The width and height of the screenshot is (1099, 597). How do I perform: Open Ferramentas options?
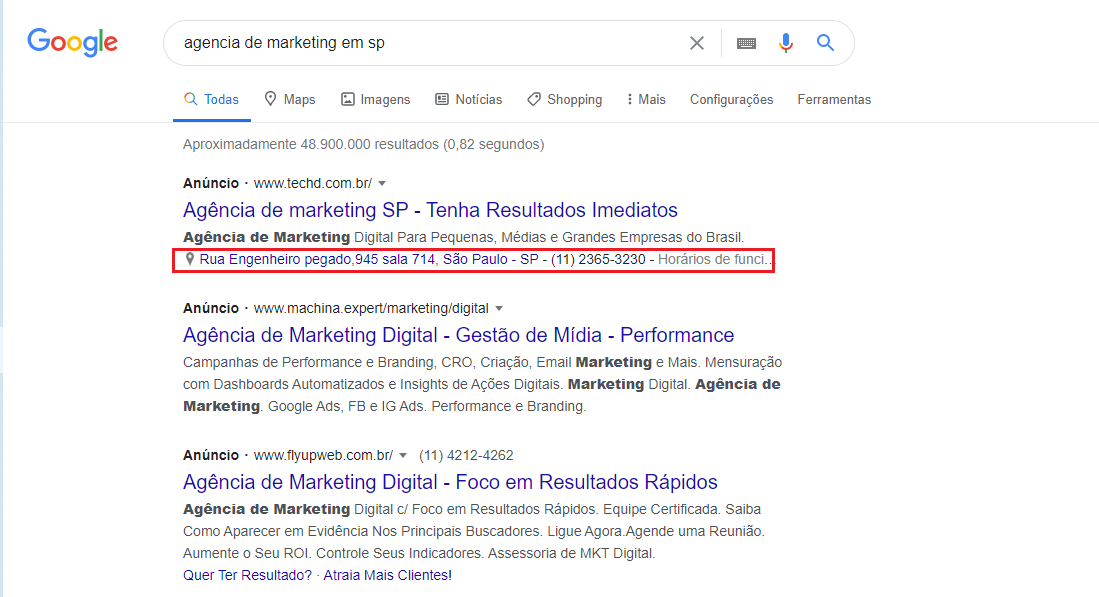click(x=834, y=100)
